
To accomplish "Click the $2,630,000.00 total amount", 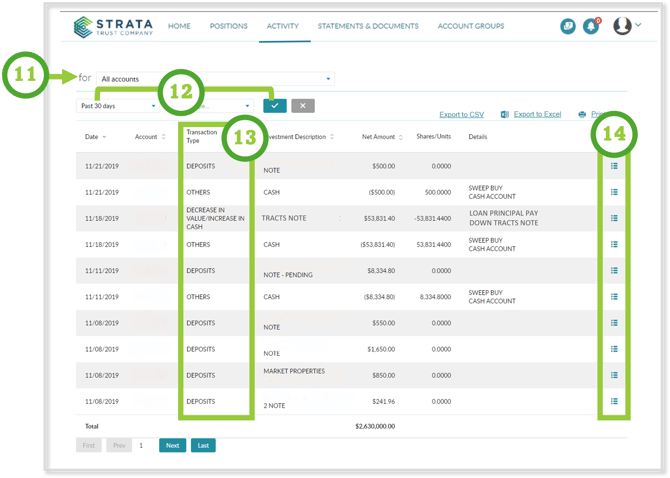I will point(375,426).
